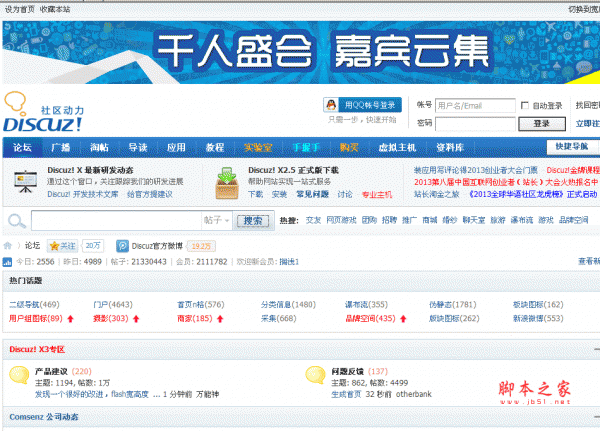Click the 登录 login button

click(542, 124)
